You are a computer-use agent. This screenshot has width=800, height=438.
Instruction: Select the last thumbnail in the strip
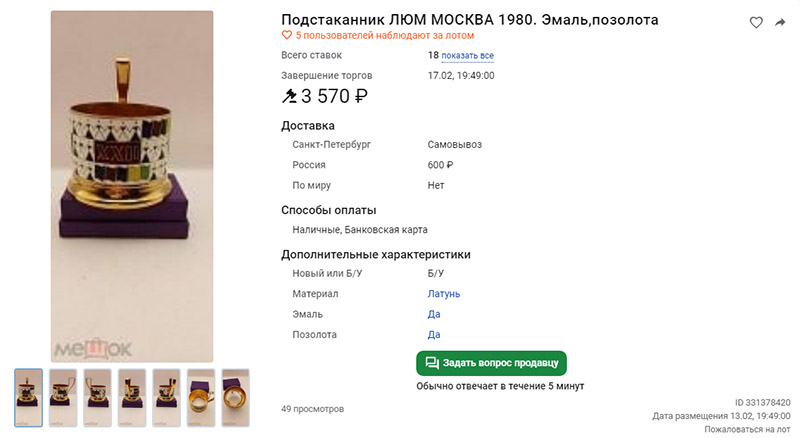[235, 398]
